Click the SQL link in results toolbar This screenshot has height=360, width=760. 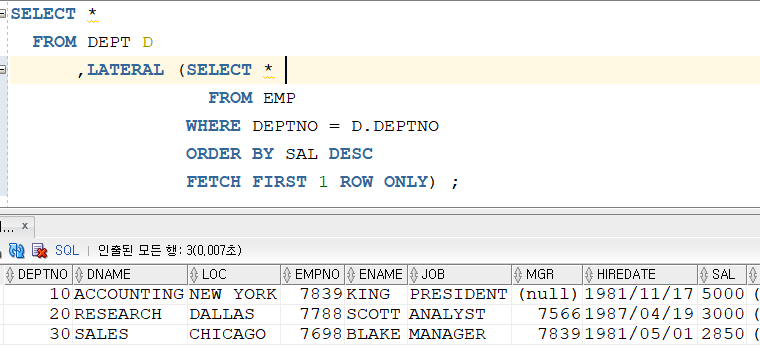67,250
